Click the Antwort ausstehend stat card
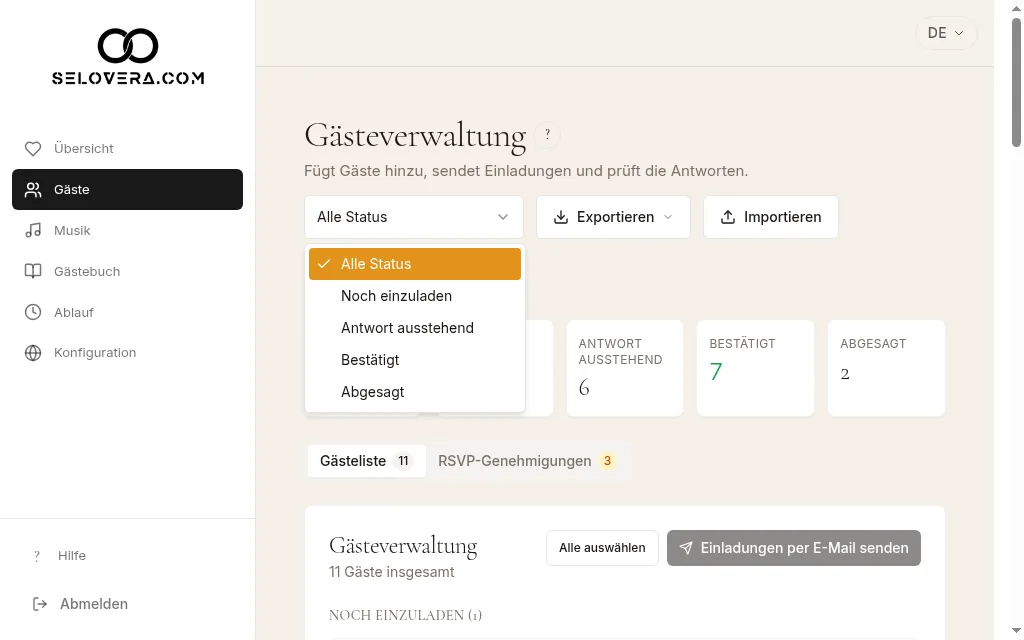The width and height of the screenshot is (1024, 640). coord(624,368)
